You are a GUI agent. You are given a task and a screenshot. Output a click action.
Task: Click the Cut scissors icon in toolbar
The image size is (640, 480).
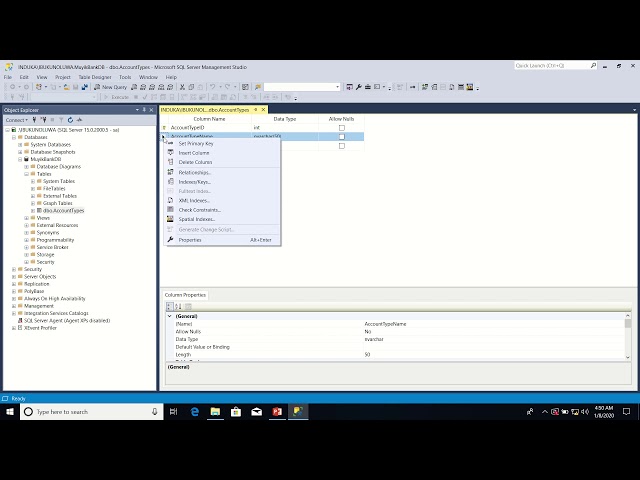pyautogui.click(x=182, y=87)
